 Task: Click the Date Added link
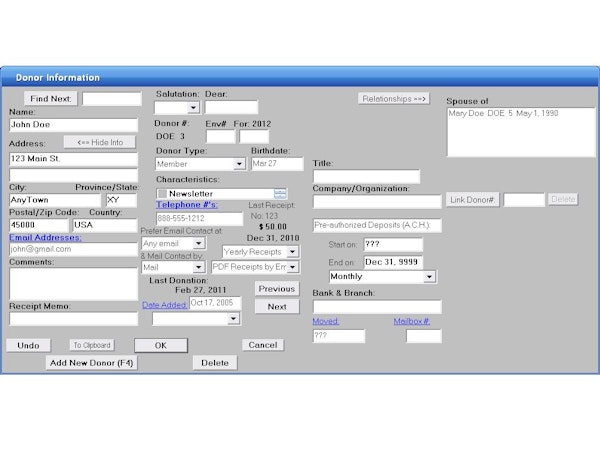click(x=164, y=304)
